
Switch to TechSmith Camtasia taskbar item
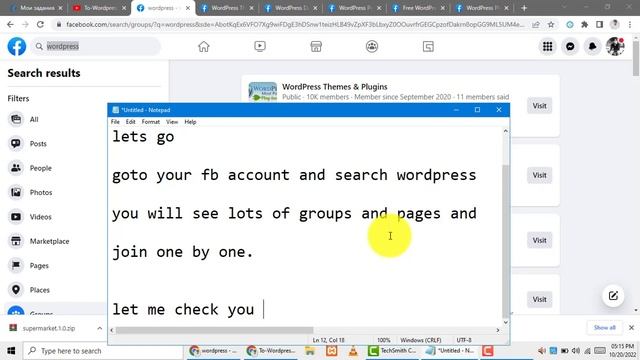[392, 351]
